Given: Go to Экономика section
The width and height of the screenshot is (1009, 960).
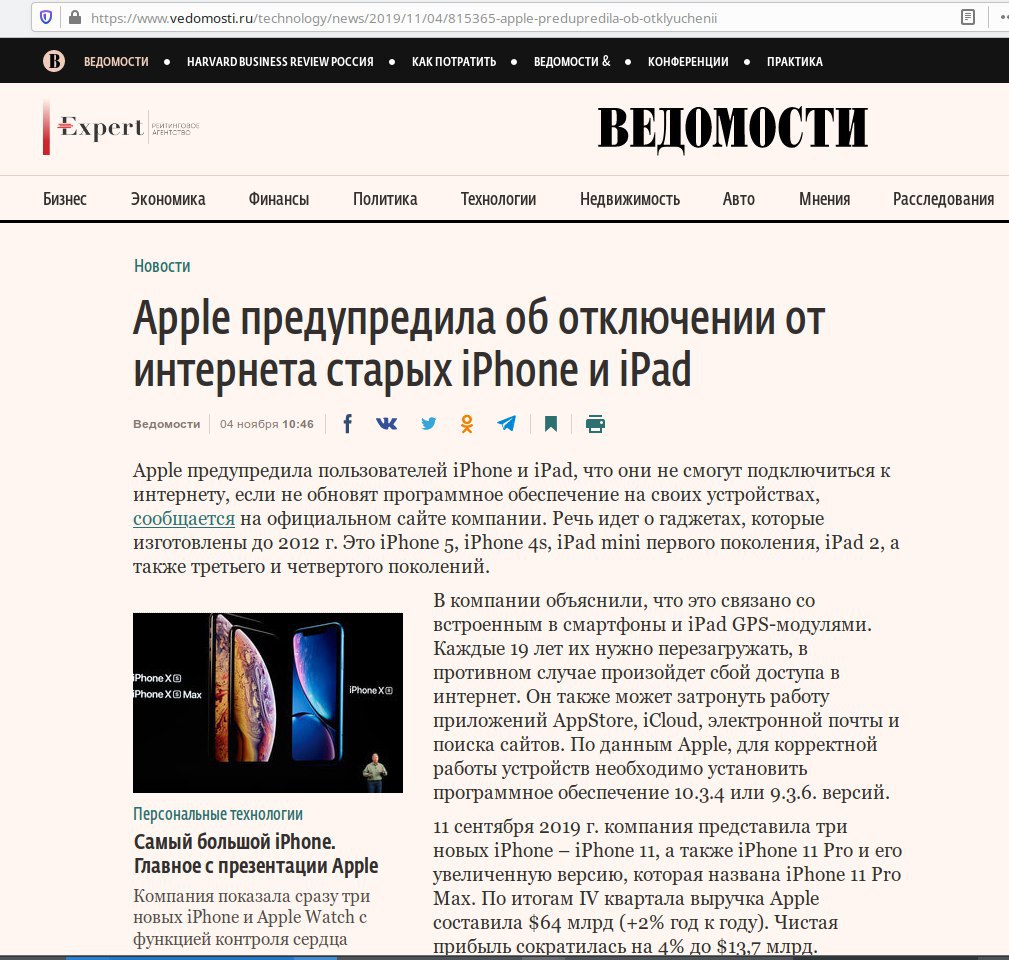Looking at the screenshot, I should click(168, 199).
